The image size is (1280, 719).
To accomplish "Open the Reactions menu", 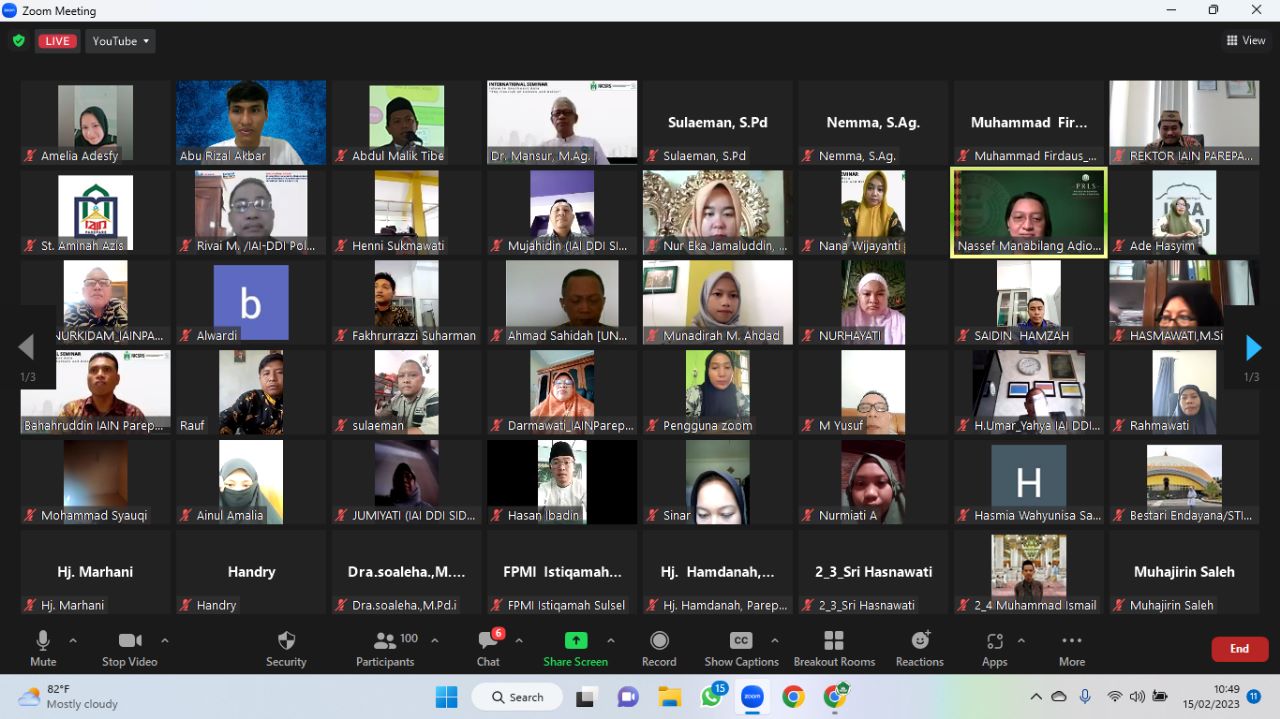I will click(919, 647).
